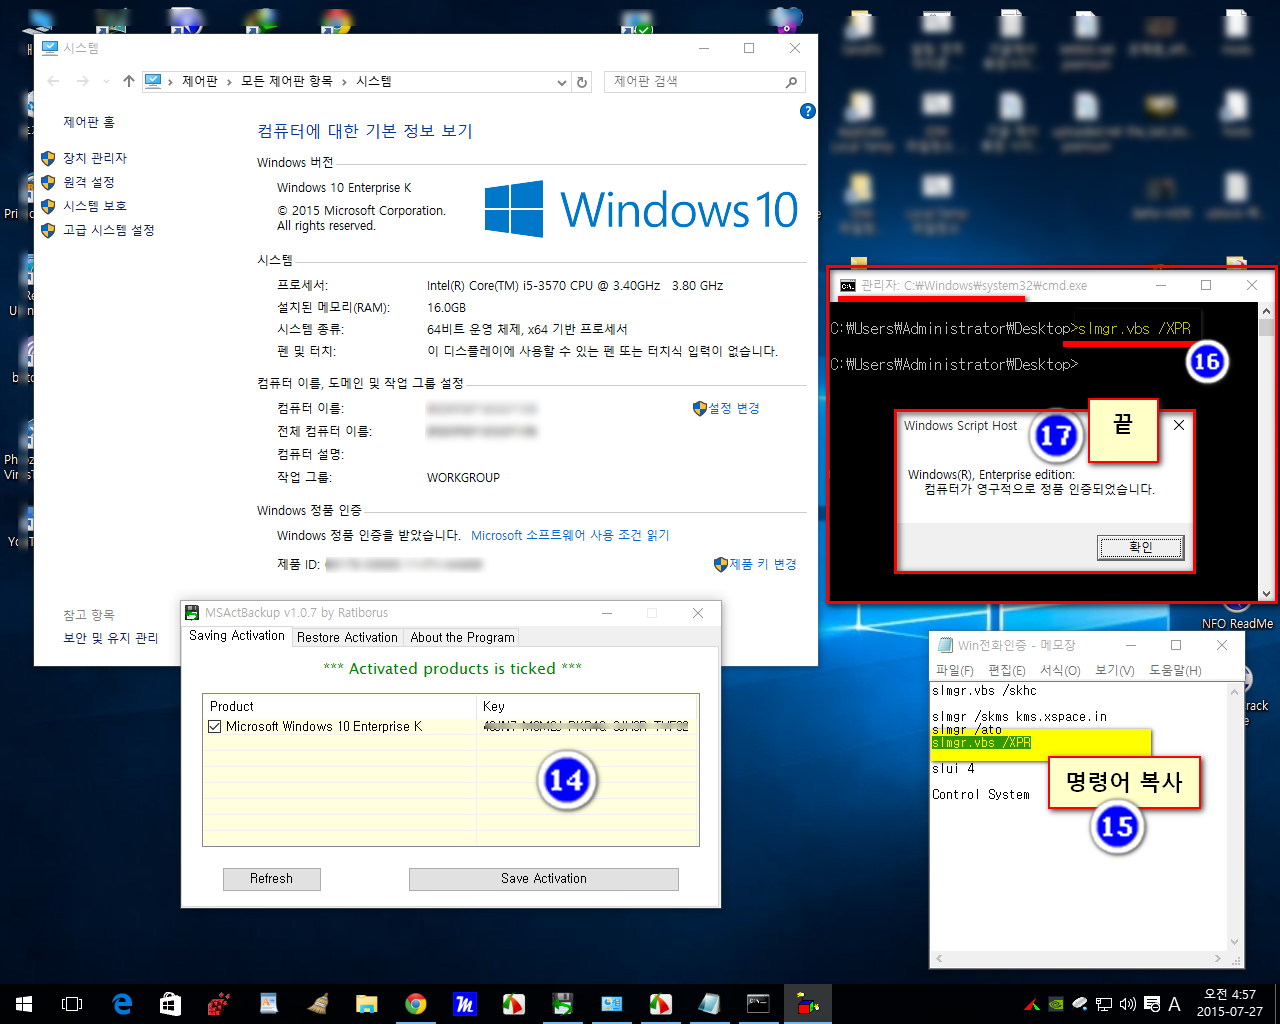The image size is (1280, 1024).
Task: Expand chevron after 모든 제어판 항목 in breadcrumb
Action: tap(345, 82)
